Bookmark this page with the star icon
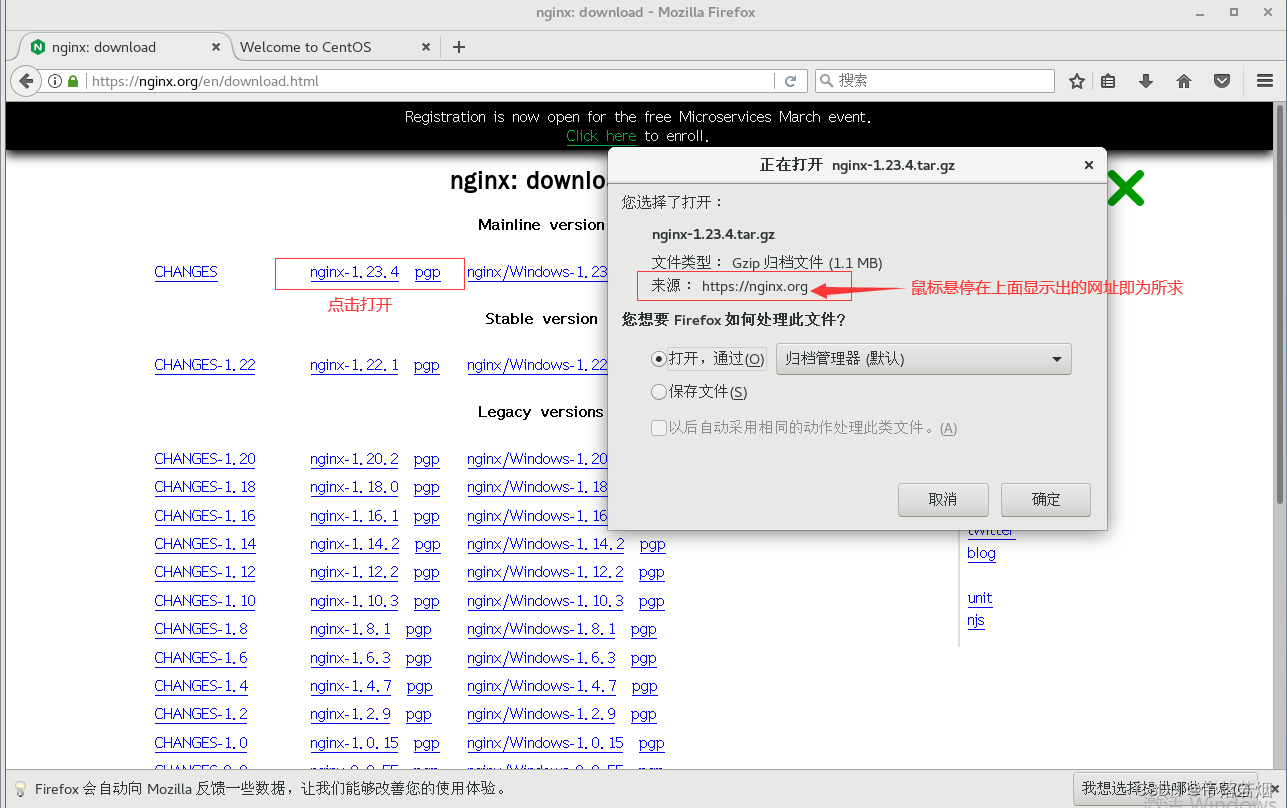 [x=1077, y=81]
